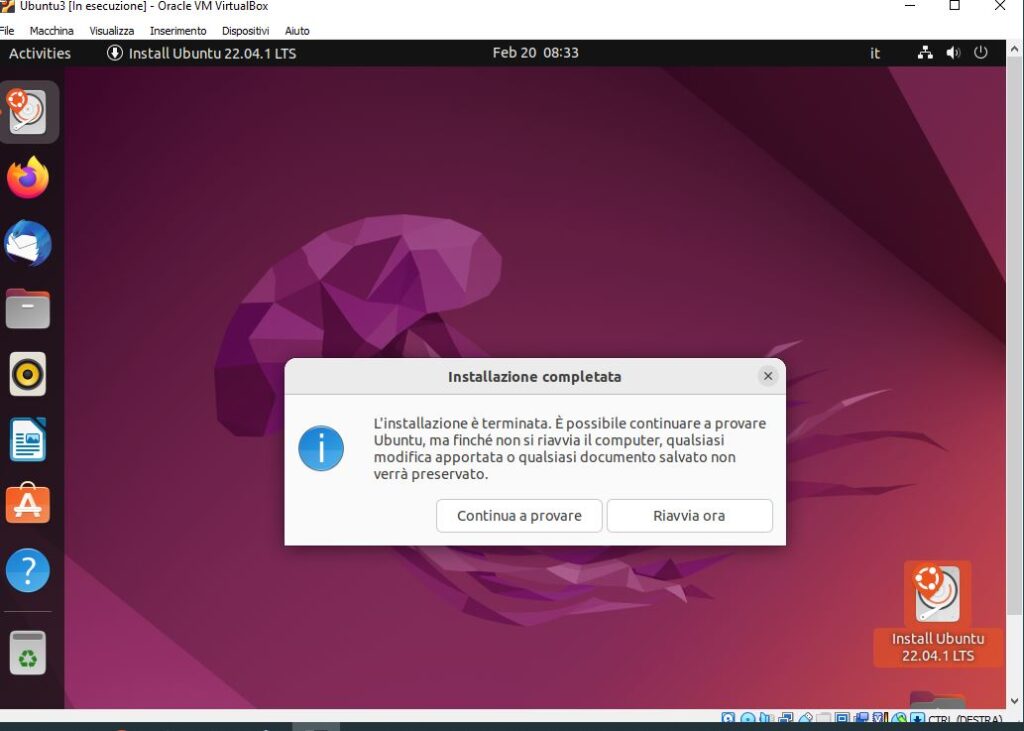Open Ubuntu Software from the dock
This screenshot has width=1024, height=731.
click(x=27, y=504)
